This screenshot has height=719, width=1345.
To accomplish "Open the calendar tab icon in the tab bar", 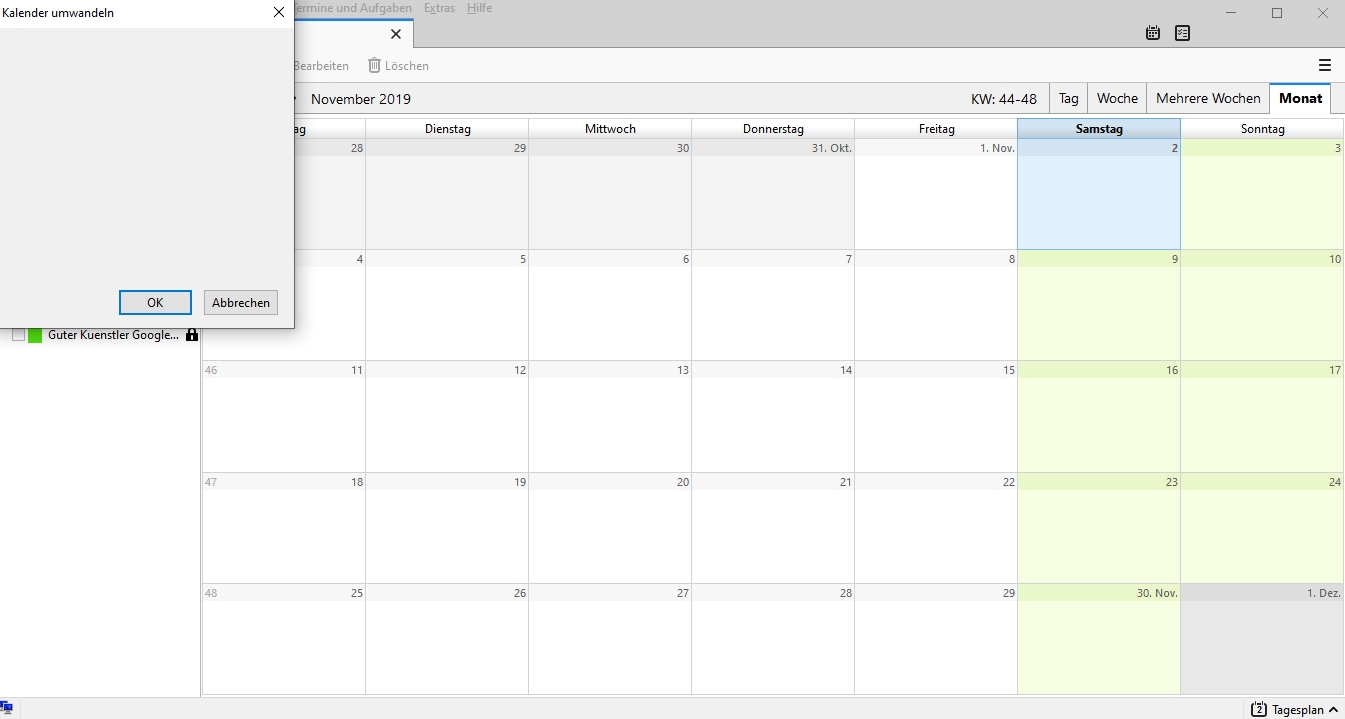I will pos(1153,33).
